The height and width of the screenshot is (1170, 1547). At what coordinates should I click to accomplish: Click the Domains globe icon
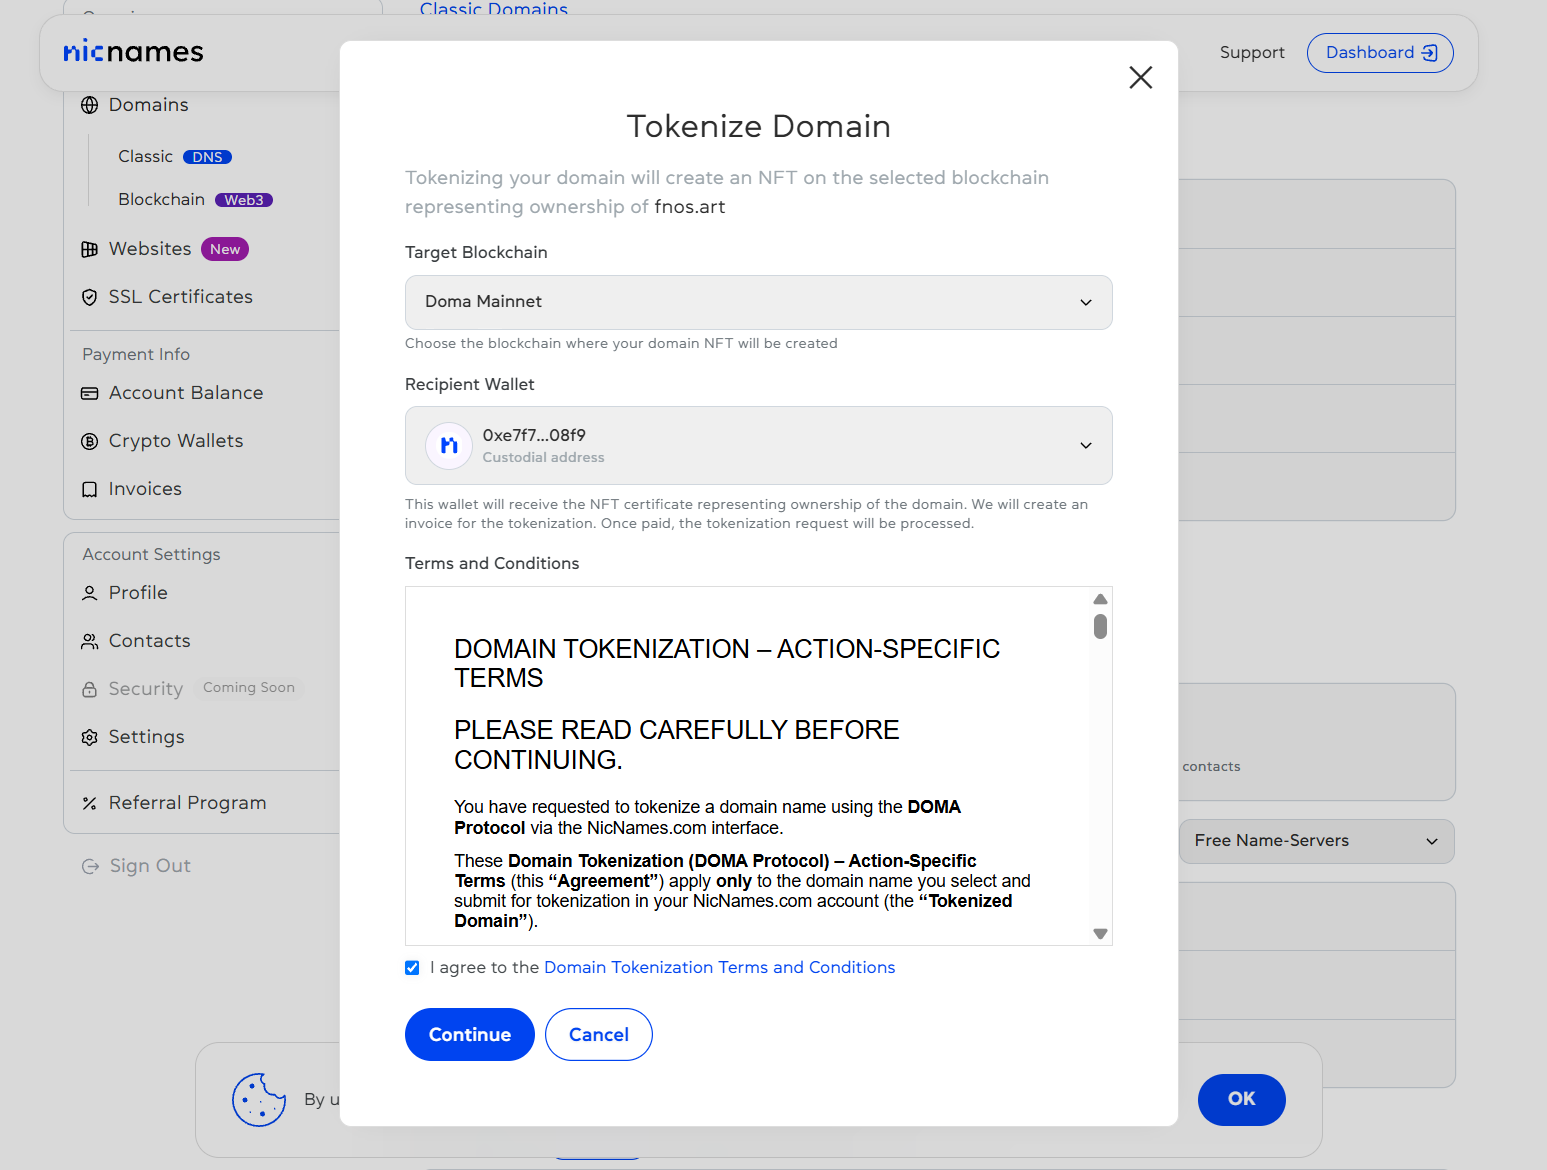click(x=90, y=105)
